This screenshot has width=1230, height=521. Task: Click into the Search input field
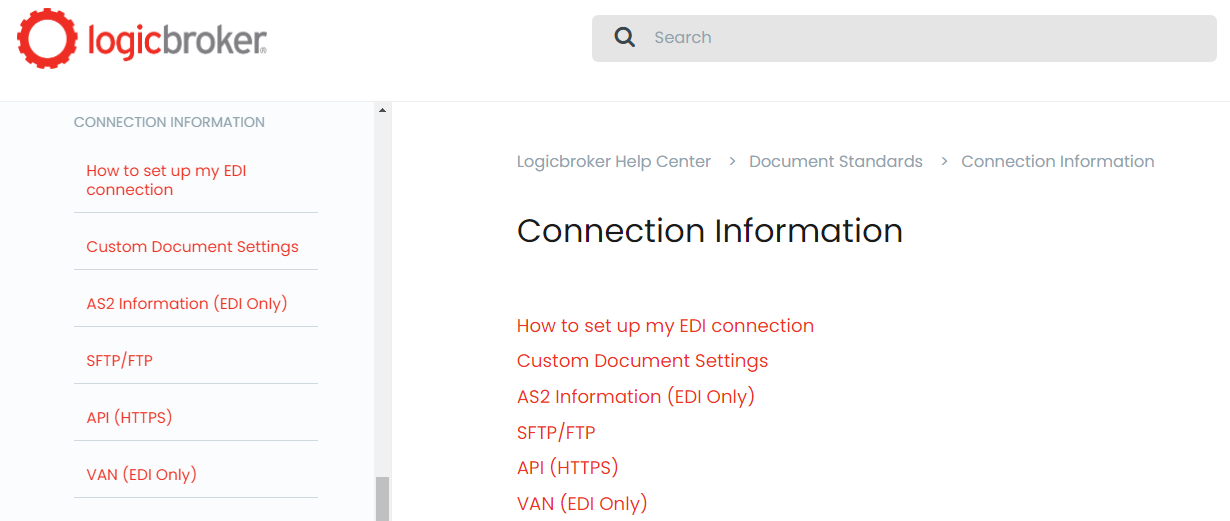point(904,38)
